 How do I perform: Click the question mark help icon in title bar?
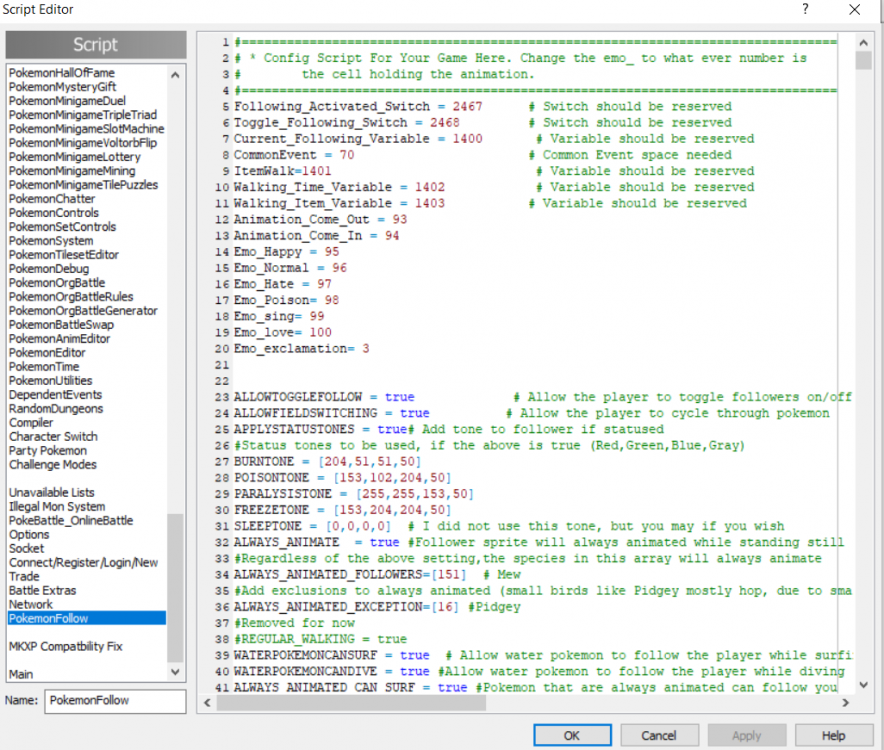click(805, 9)
